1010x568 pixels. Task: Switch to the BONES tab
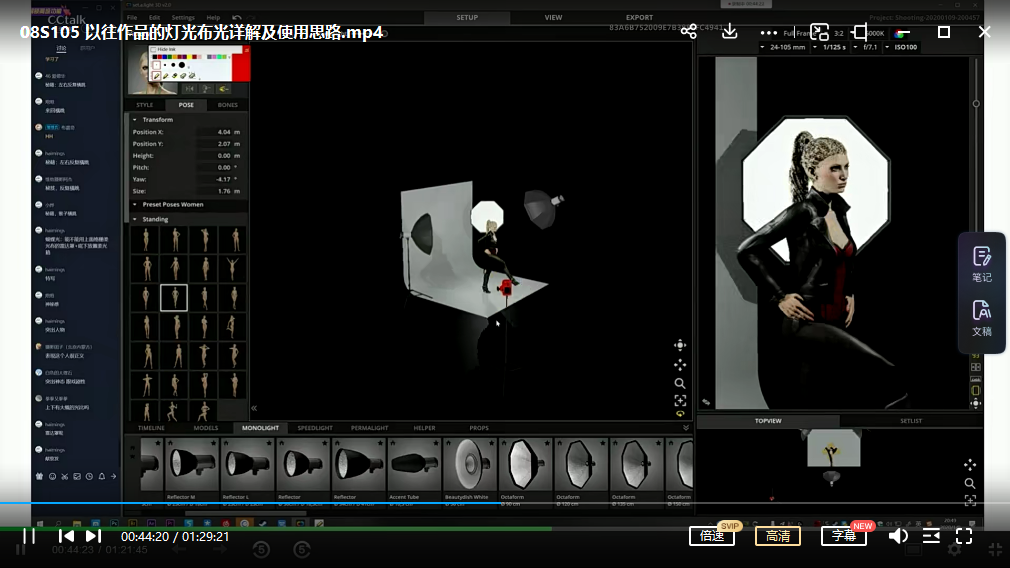(227, 105)
